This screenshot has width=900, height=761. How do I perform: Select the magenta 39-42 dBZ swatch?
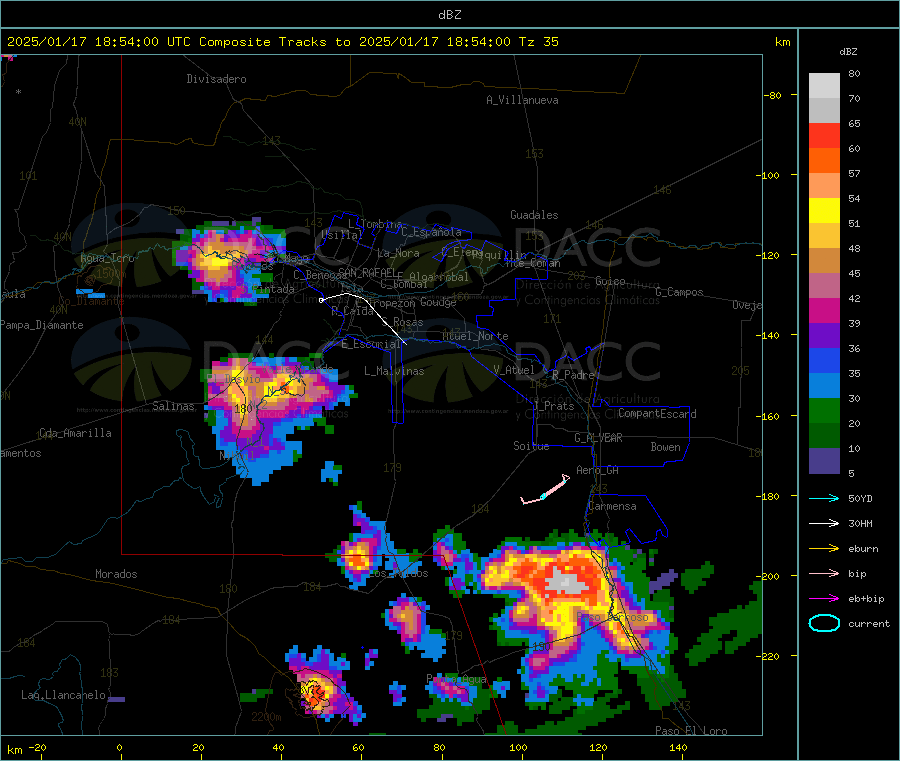point(824,310)
